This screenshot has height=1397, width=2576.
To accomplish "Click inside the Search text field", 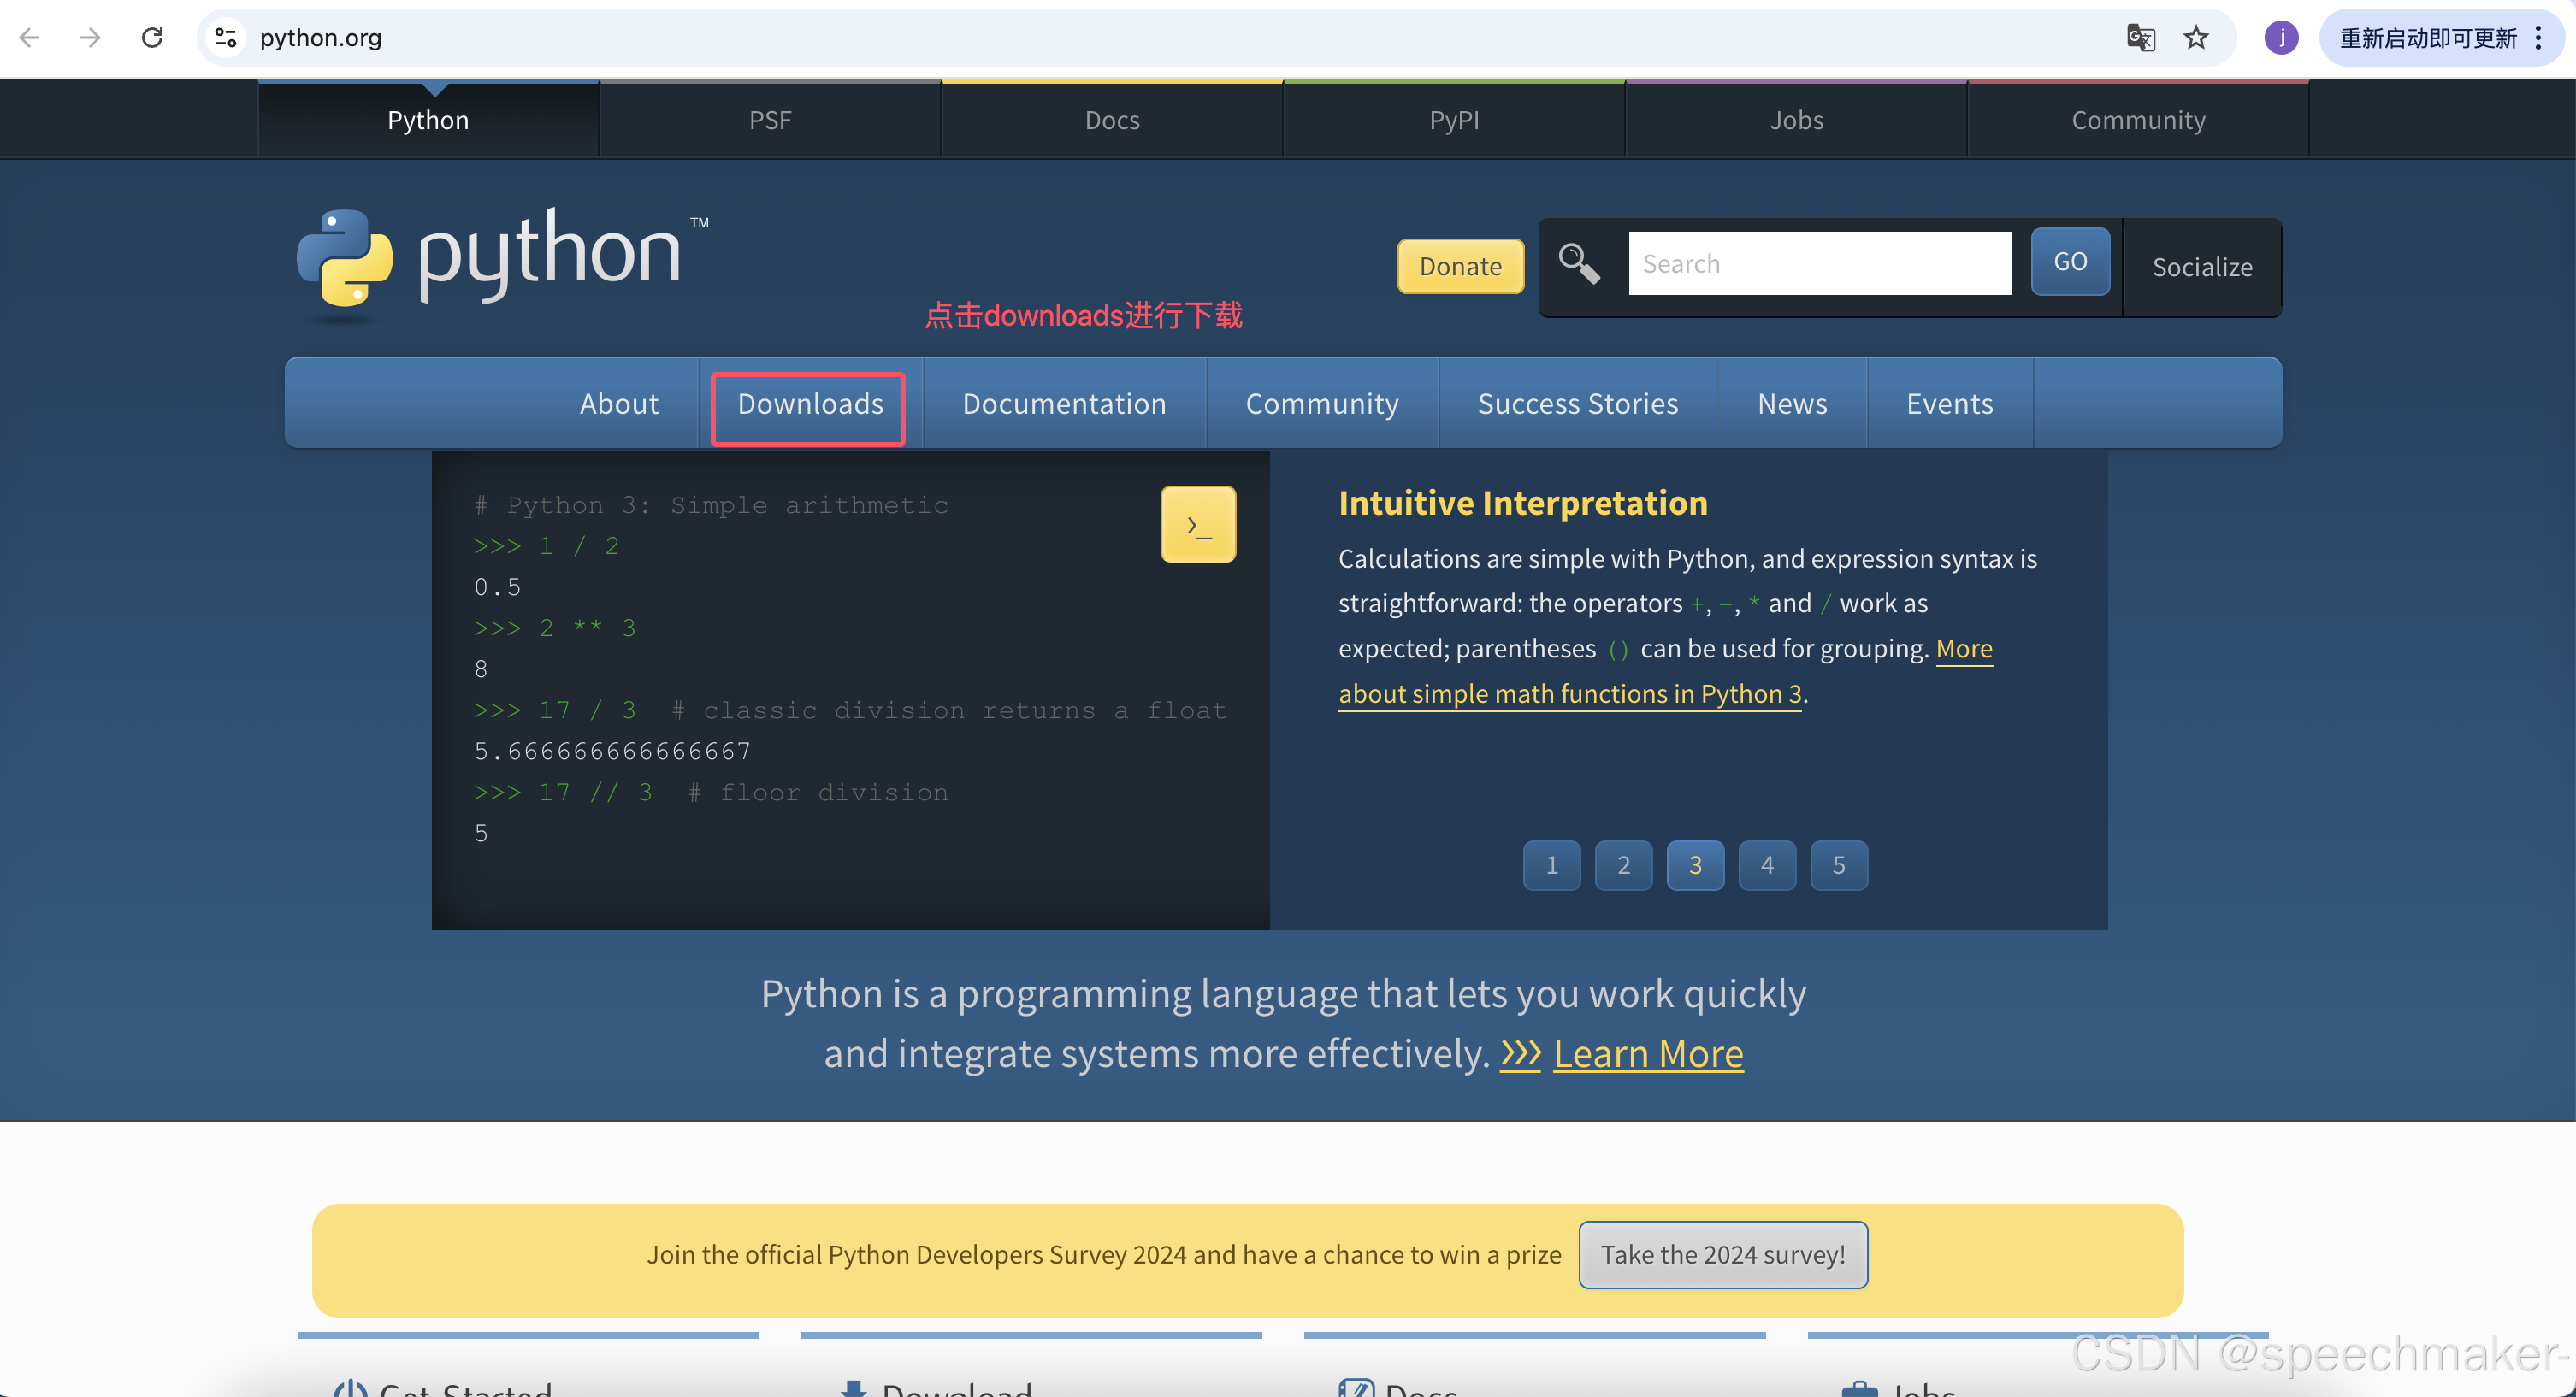I will click(x=1819, y=264).
